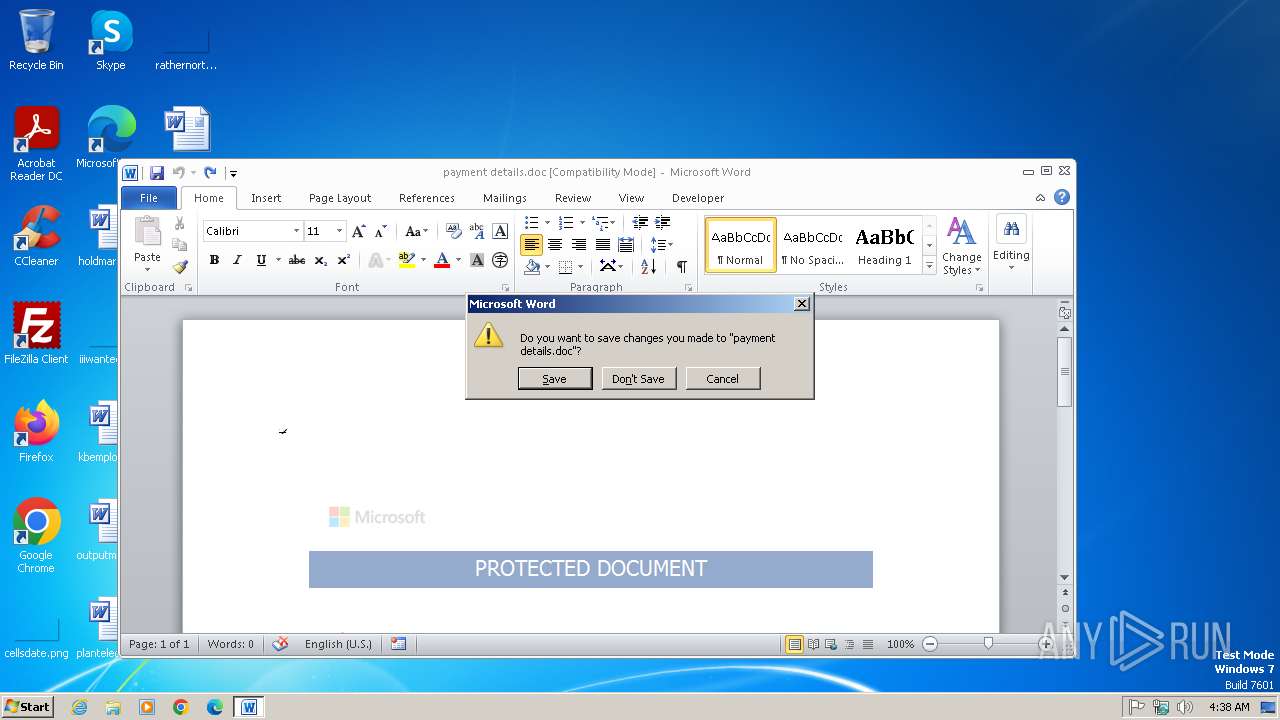
Task: Toggle Justify alignment
Action: point(602,244)
